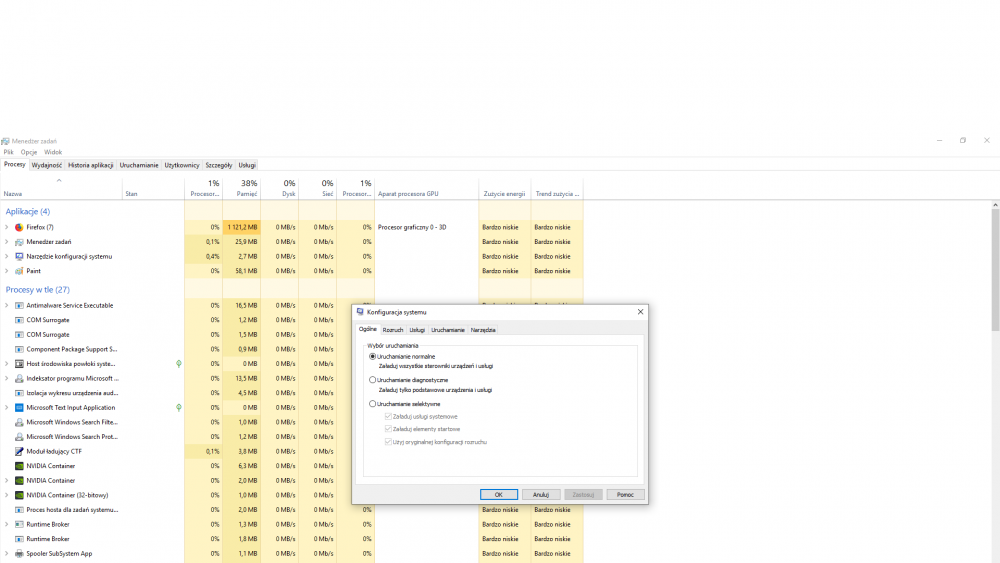Switch to Wydajność tab

click(x=47, y=165)
